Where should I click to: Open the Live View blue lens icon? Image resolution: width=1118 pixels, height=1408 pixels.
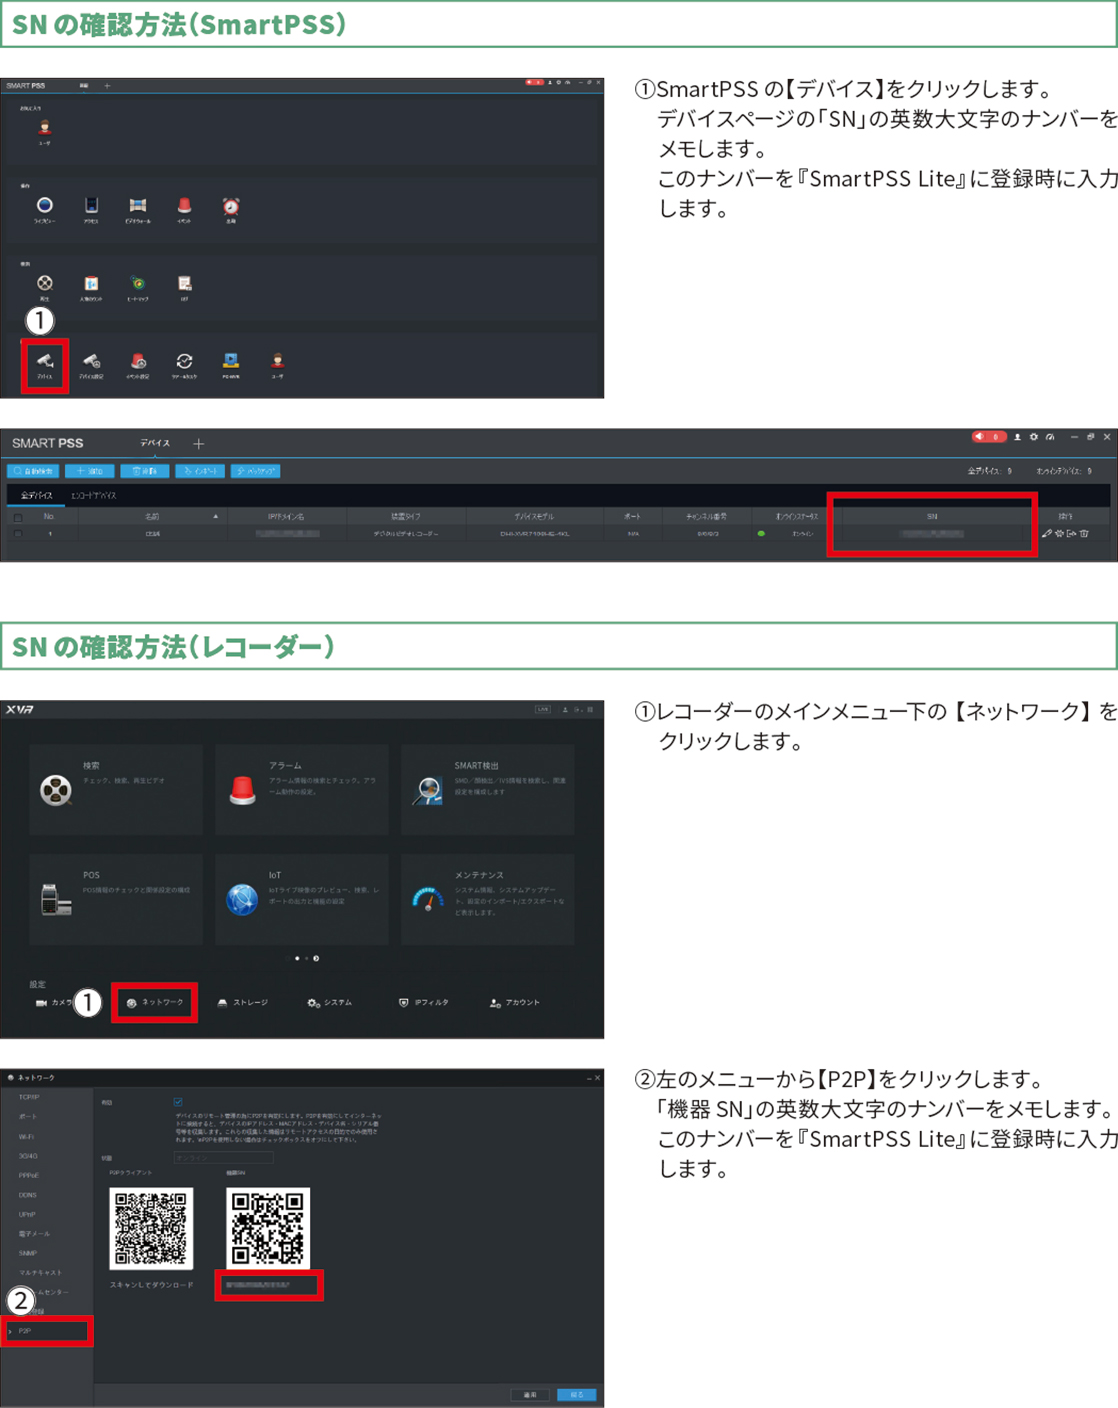45,206
